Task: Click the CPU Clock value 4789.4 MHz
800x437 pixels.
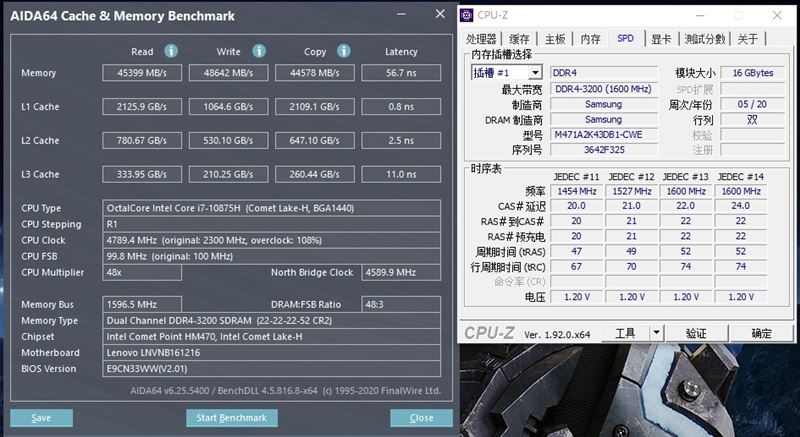Action: tap(271, 240)
